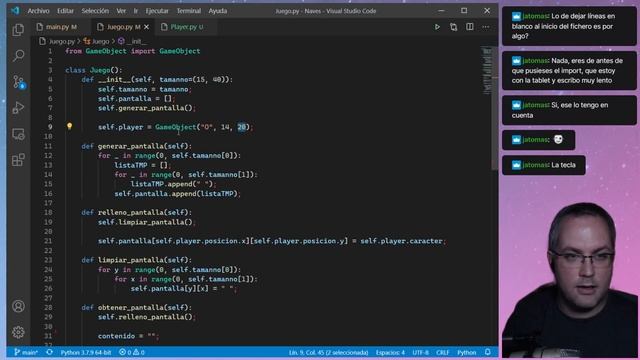Image resolution: width=640 pixels, height=360 pixels.
Task: Click 'self.generar_pantalla();' on line 7
Action: click(147, 108)
